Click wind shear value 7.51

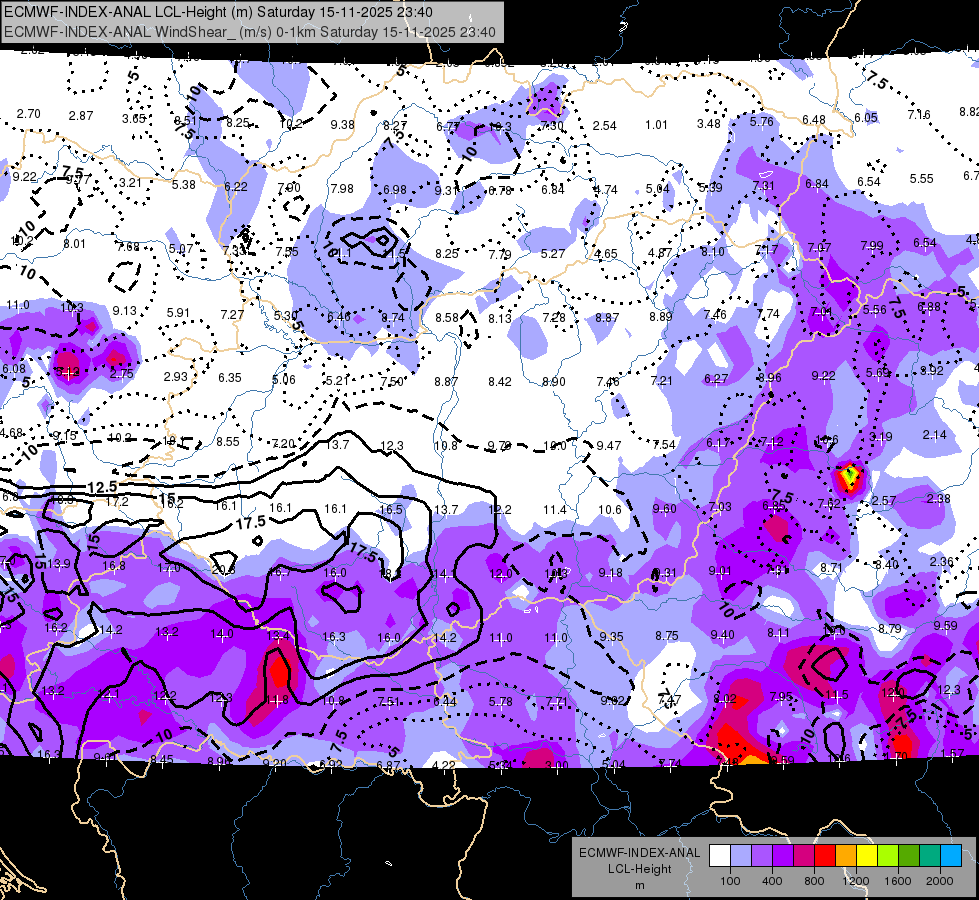click(389, 702)
